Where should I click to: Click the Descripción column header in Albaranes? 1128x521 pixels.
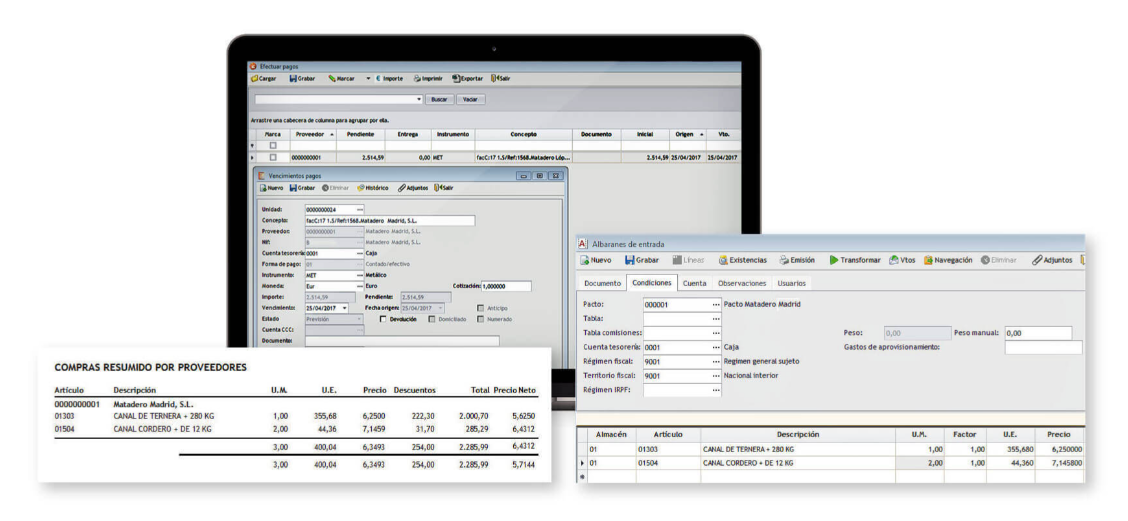click(x=798, y=435)
